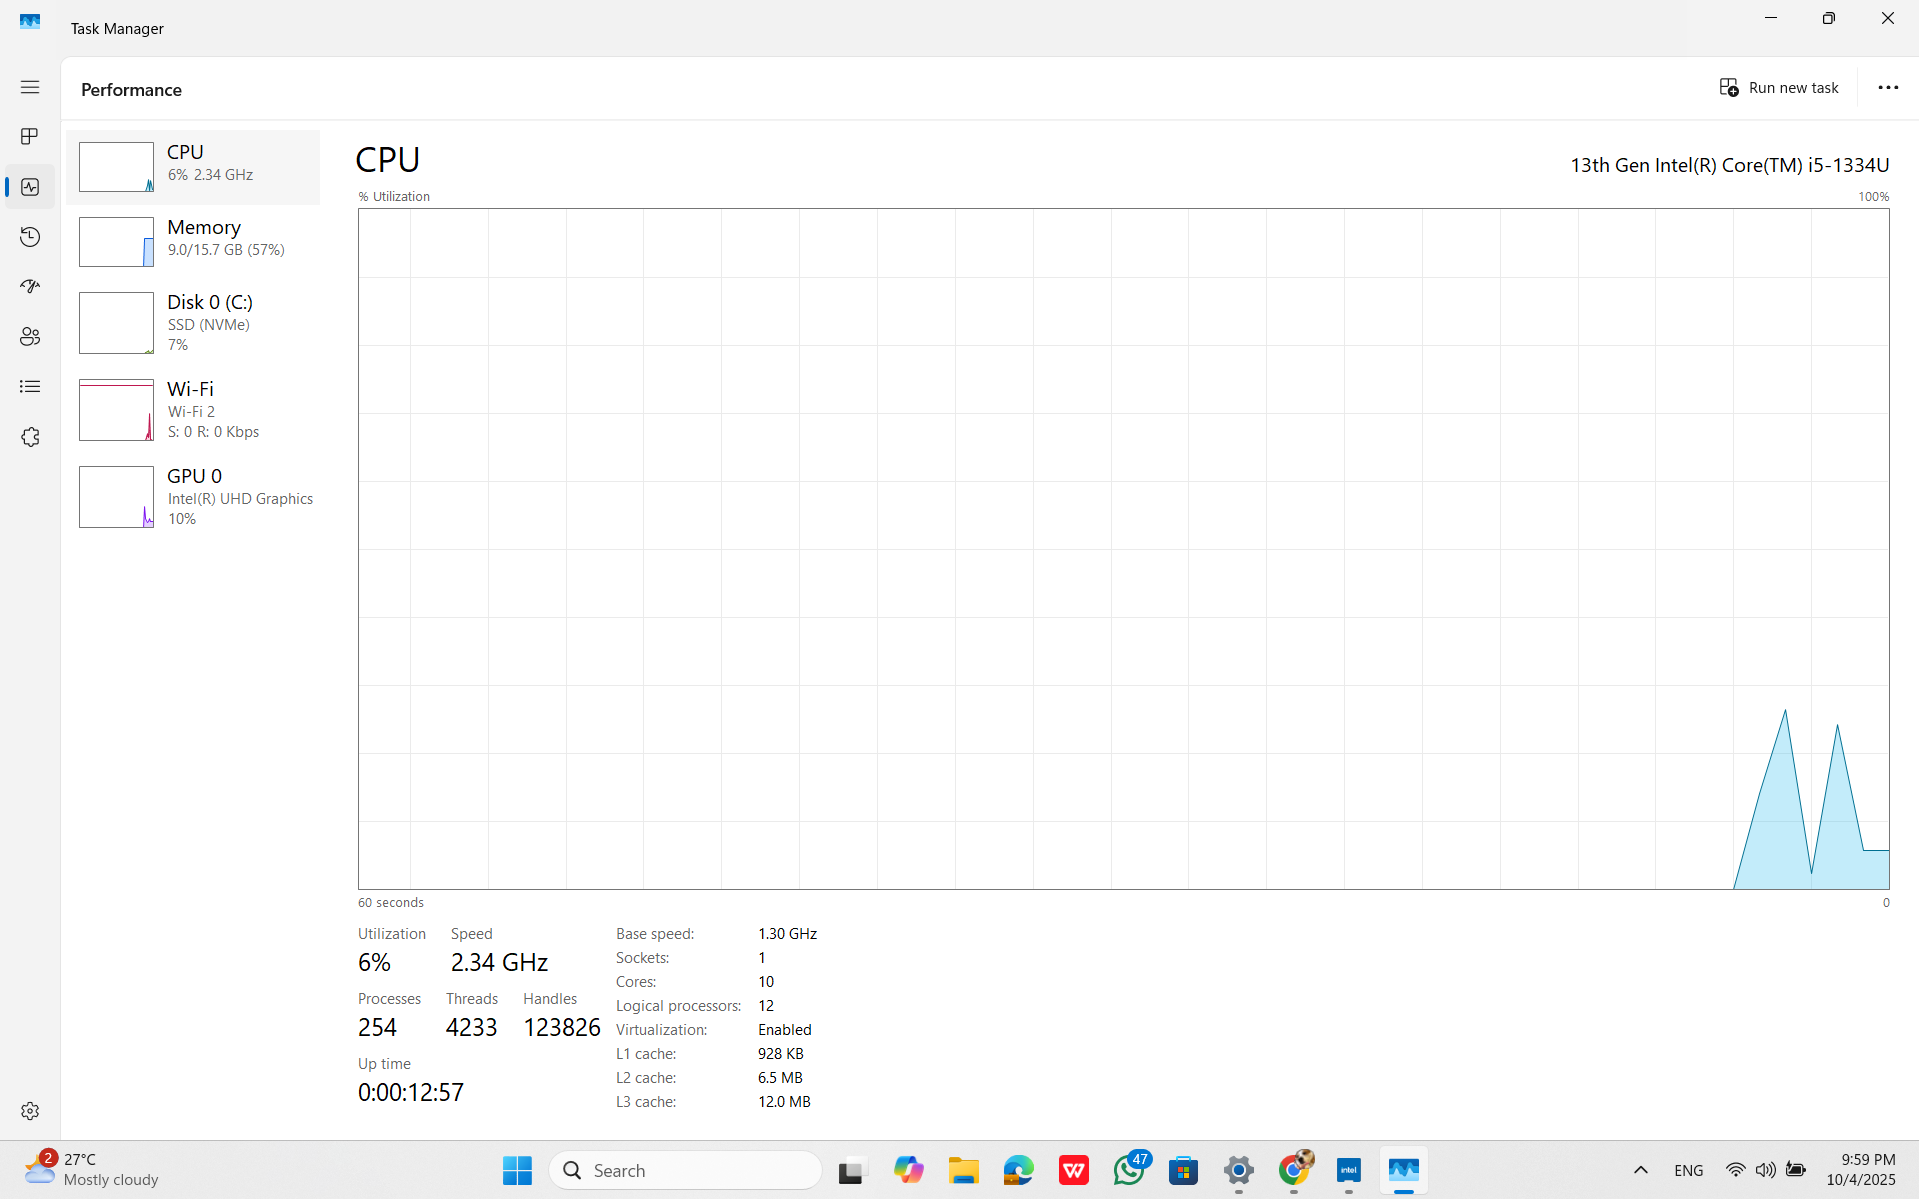This screenshot has width=1919, height=1199.
Task: Open the Processes page icon
Action: point(30,136)
